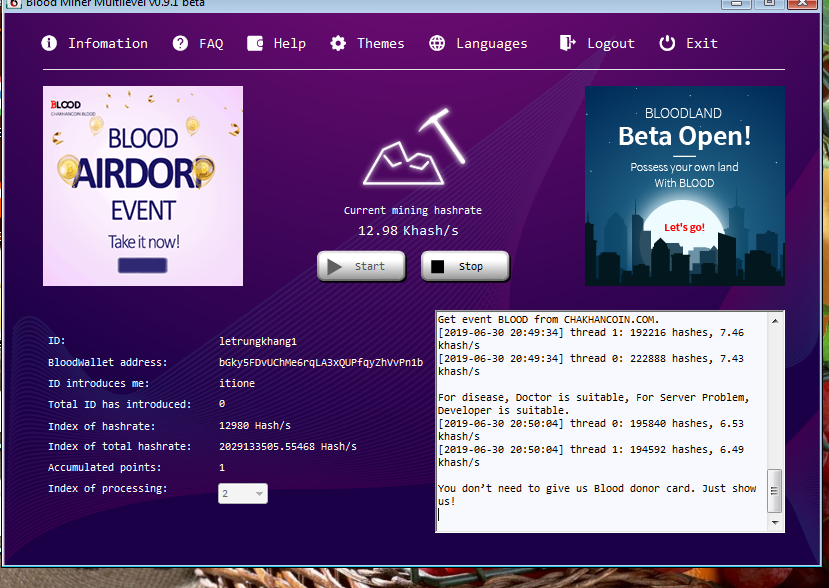Stop mining with the Stop button
The image size is (829, 588).
point(465,266)
